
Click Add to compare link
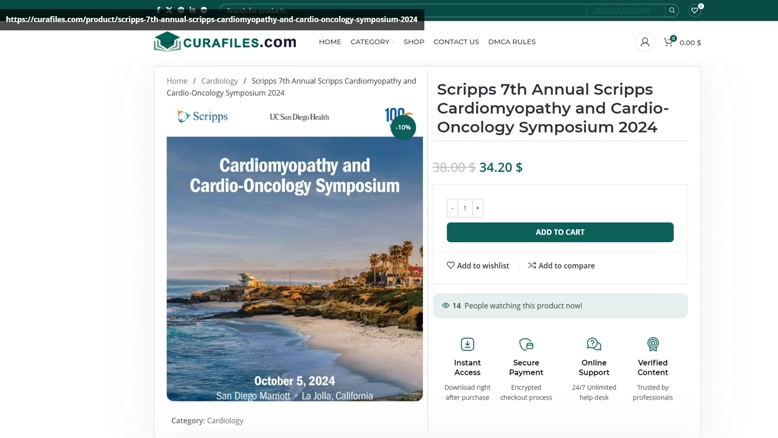pyautogui.click(x=561, y=265)
